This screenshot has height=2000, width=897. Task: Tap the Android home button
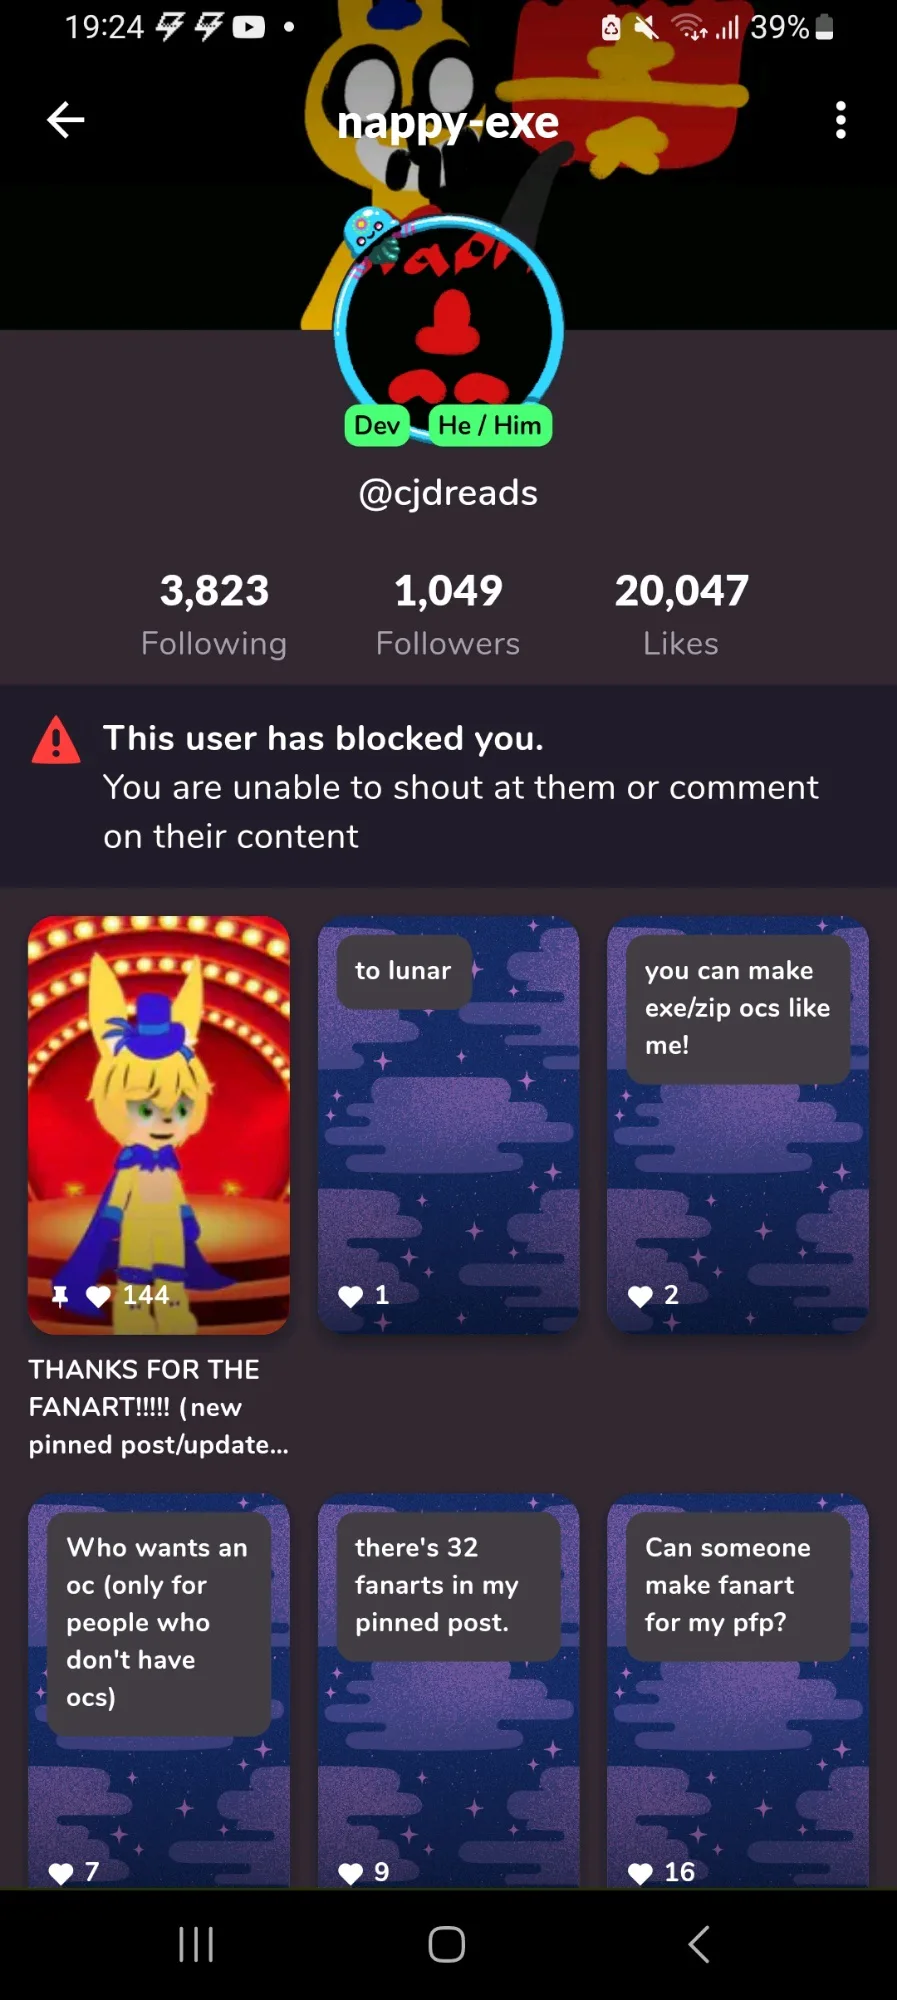tap(447, 1945)
